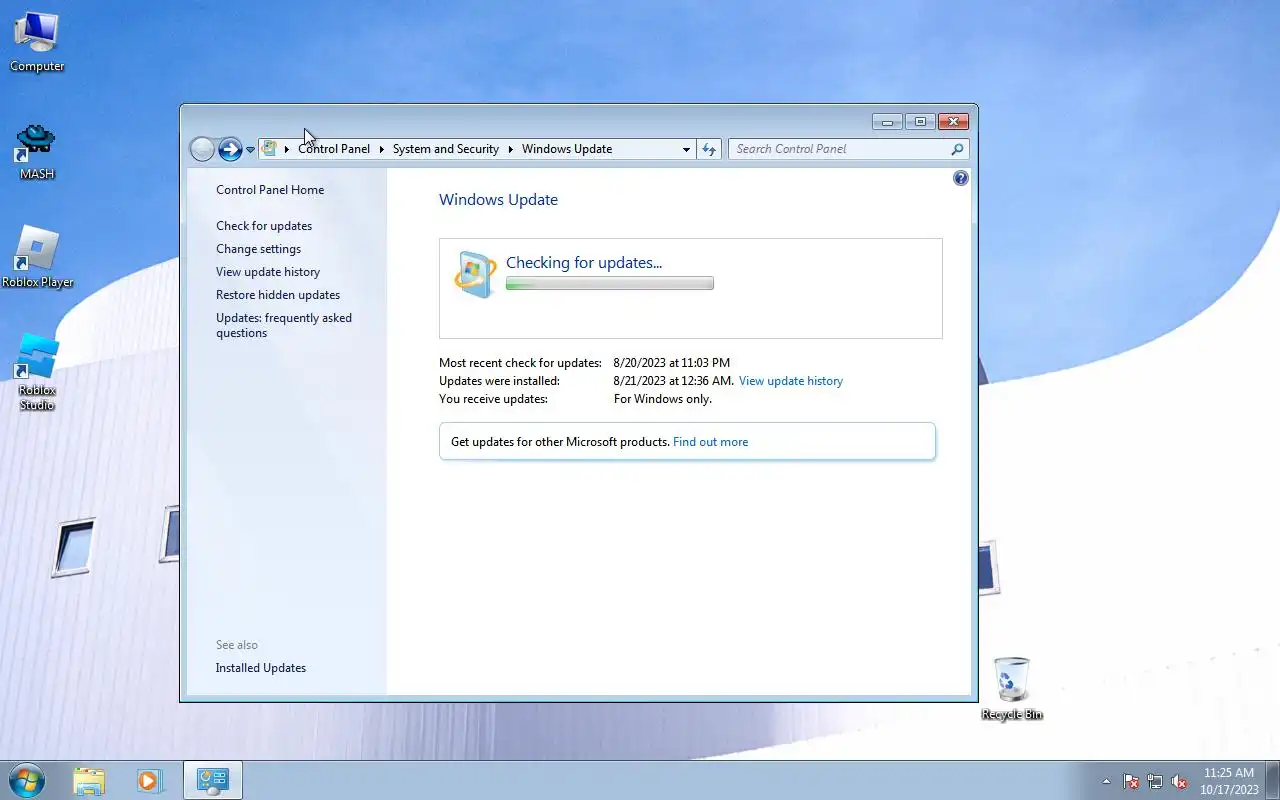Open the taskbar clock and date
Viewport: 1280px width, 800px height.
(1229, 781)
